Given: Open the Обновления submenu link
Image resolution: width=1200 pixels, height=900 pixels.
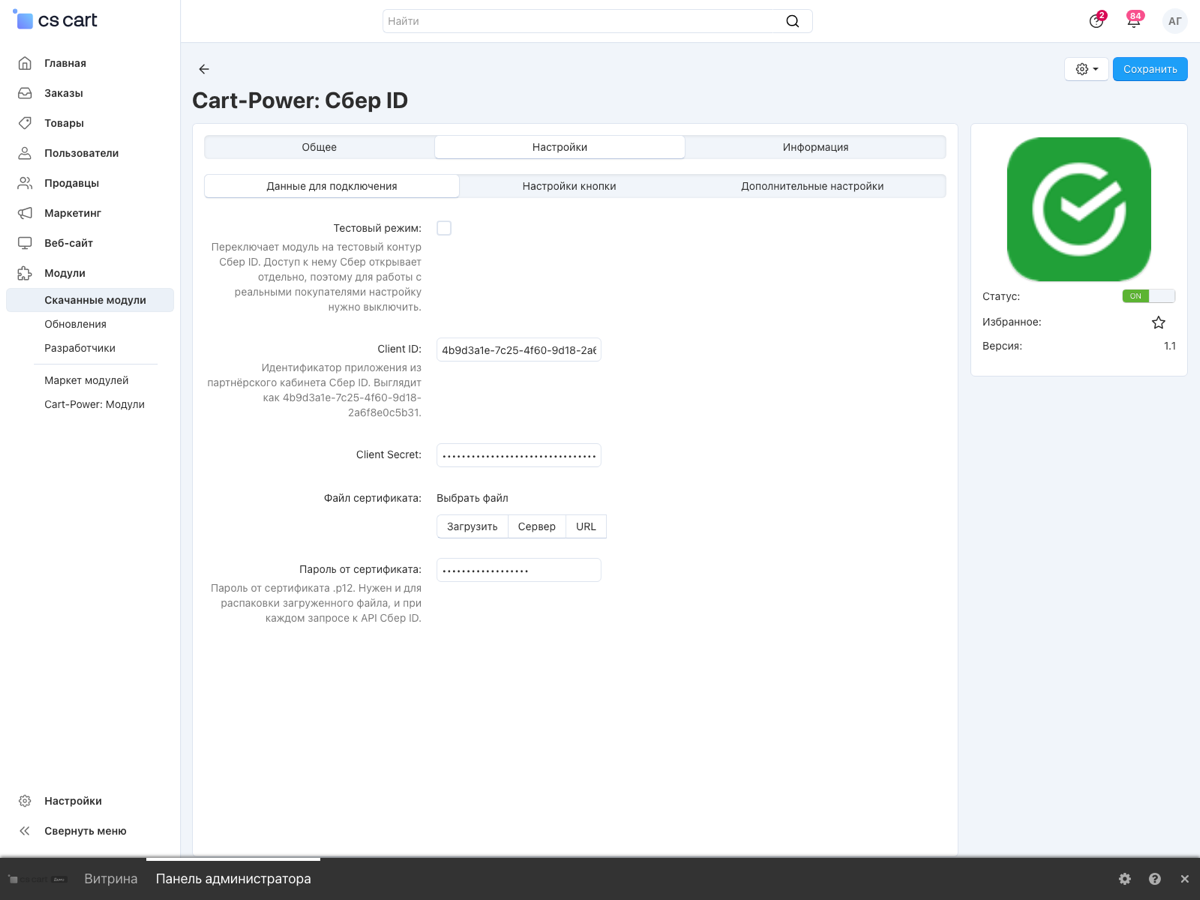Looking at the screenshot, I should (x=75, y=324).
